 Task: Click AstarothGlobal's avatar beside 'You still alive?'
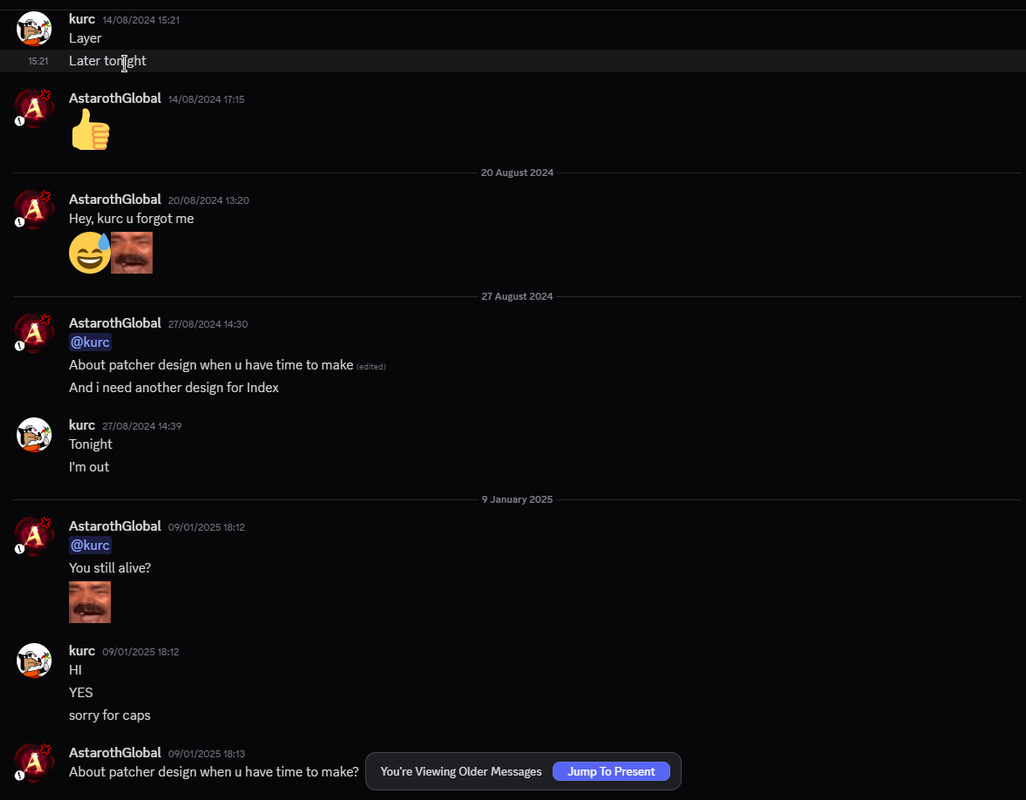click(34, 536)
